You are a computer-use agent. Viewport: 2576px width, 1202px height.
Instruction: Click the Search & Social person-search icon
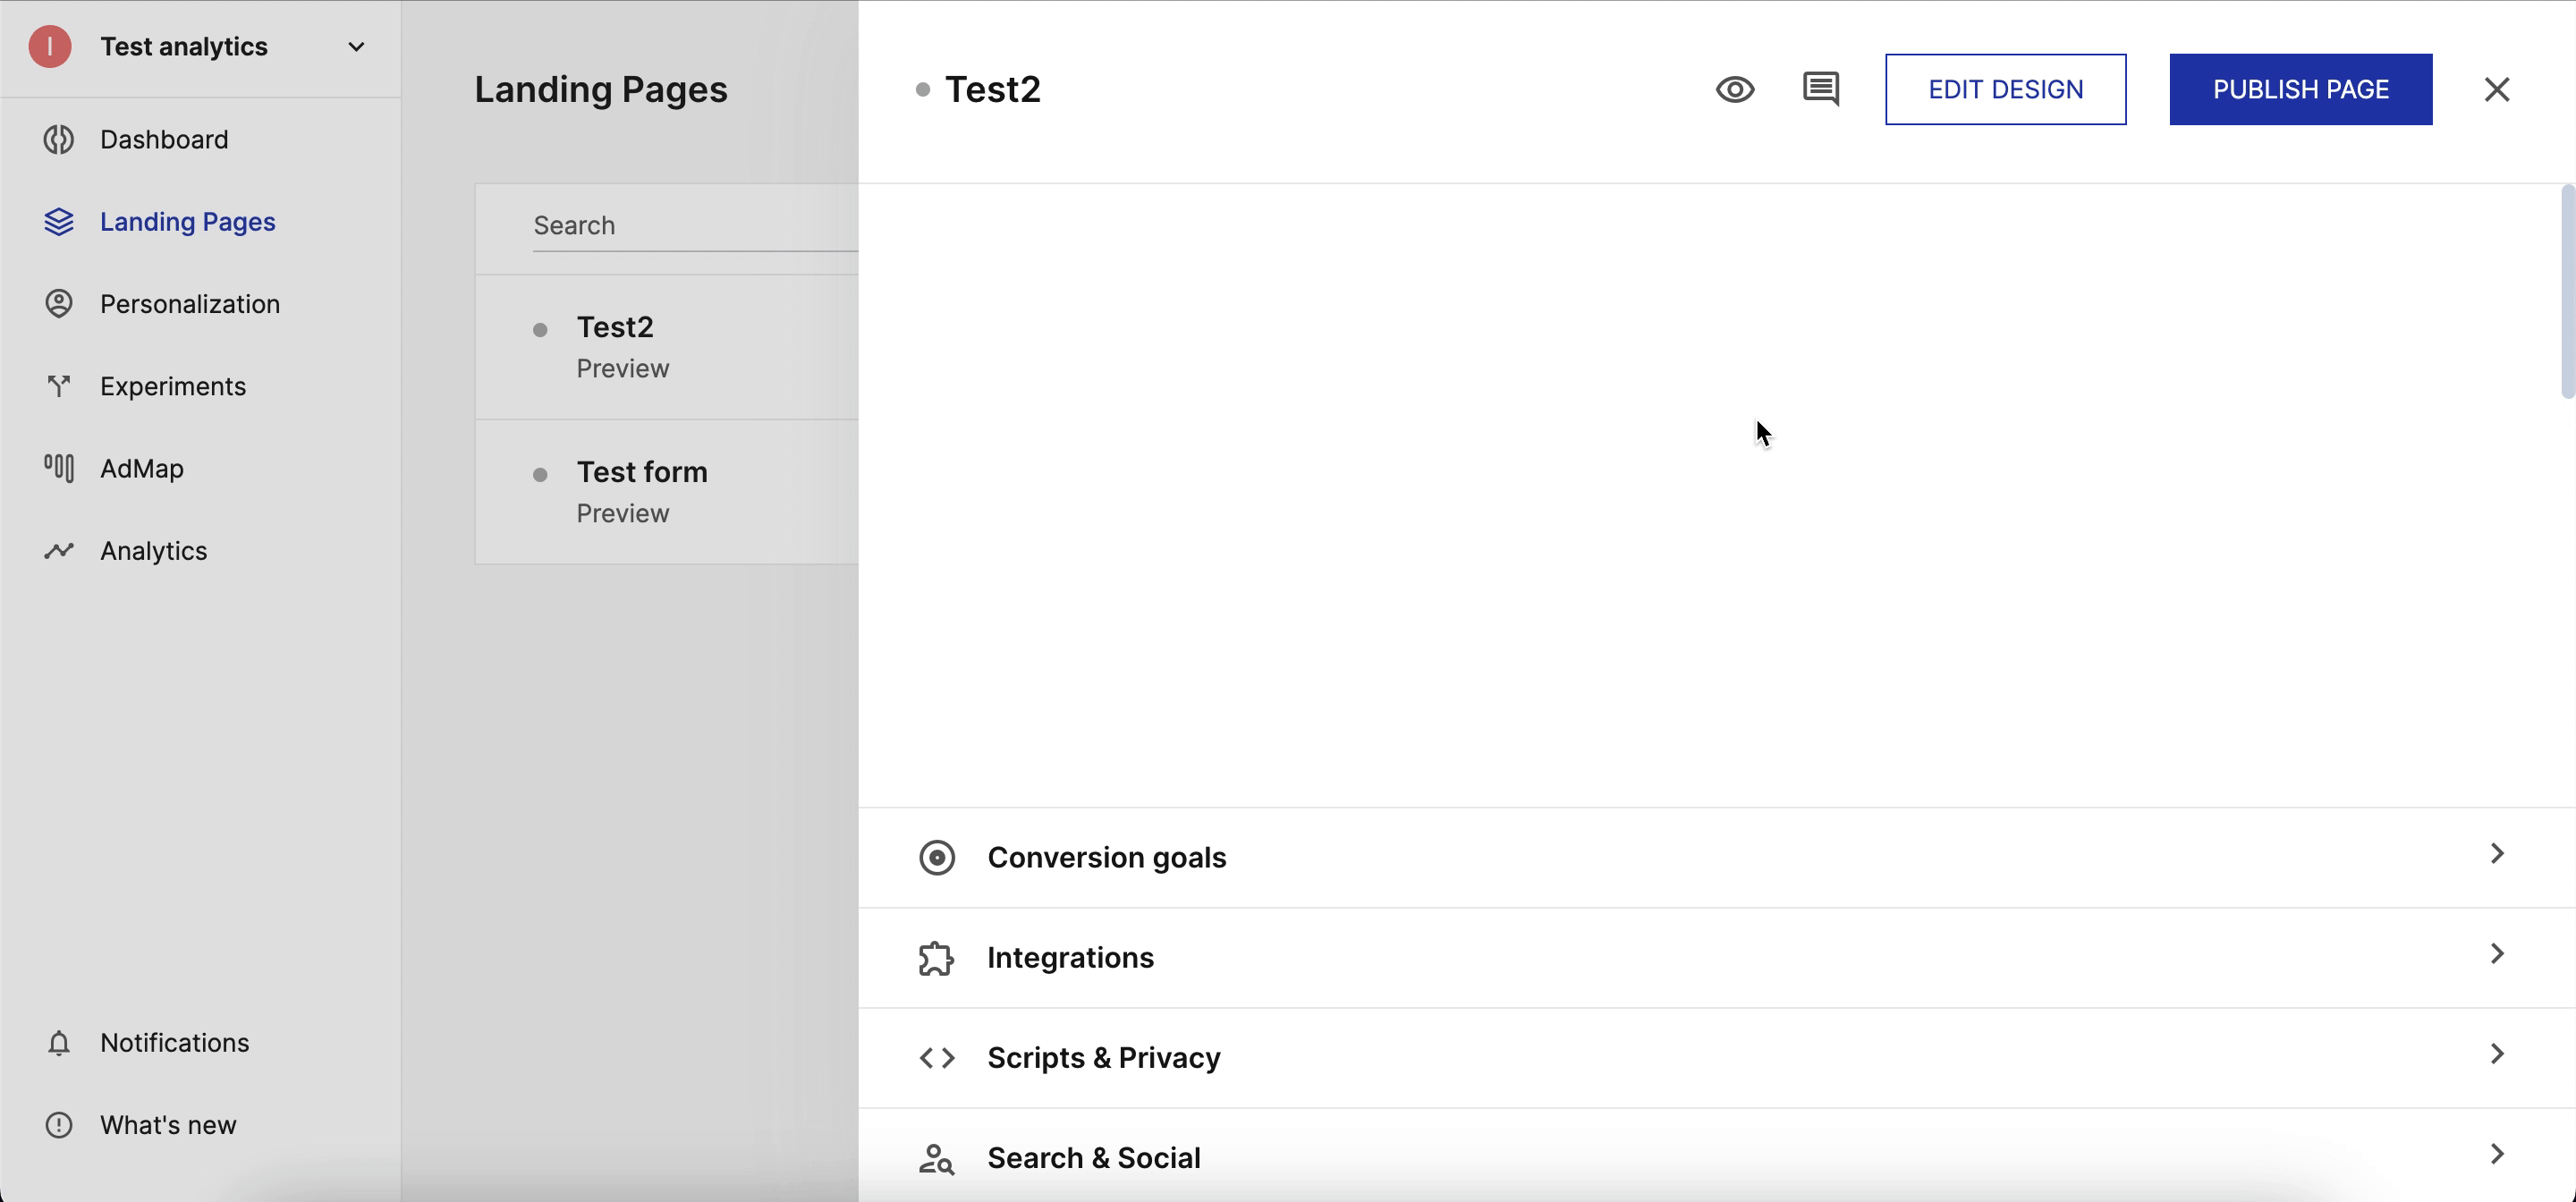[x=937, y=1158]
